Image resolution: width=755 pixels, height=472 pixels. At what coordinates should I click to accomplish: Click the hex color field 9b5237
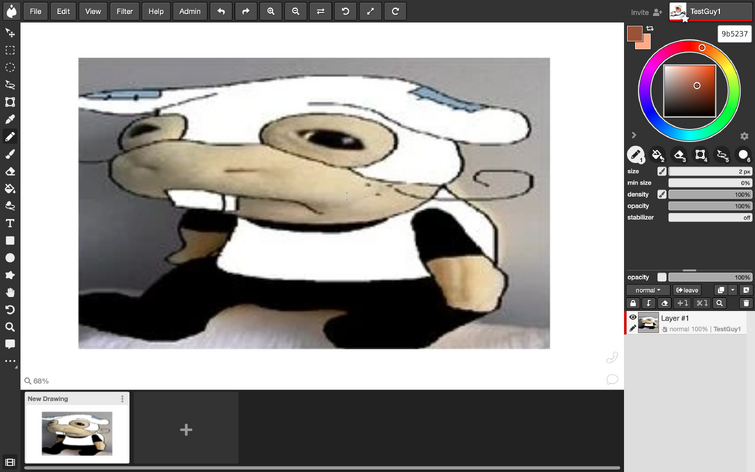tap(734, 34)
